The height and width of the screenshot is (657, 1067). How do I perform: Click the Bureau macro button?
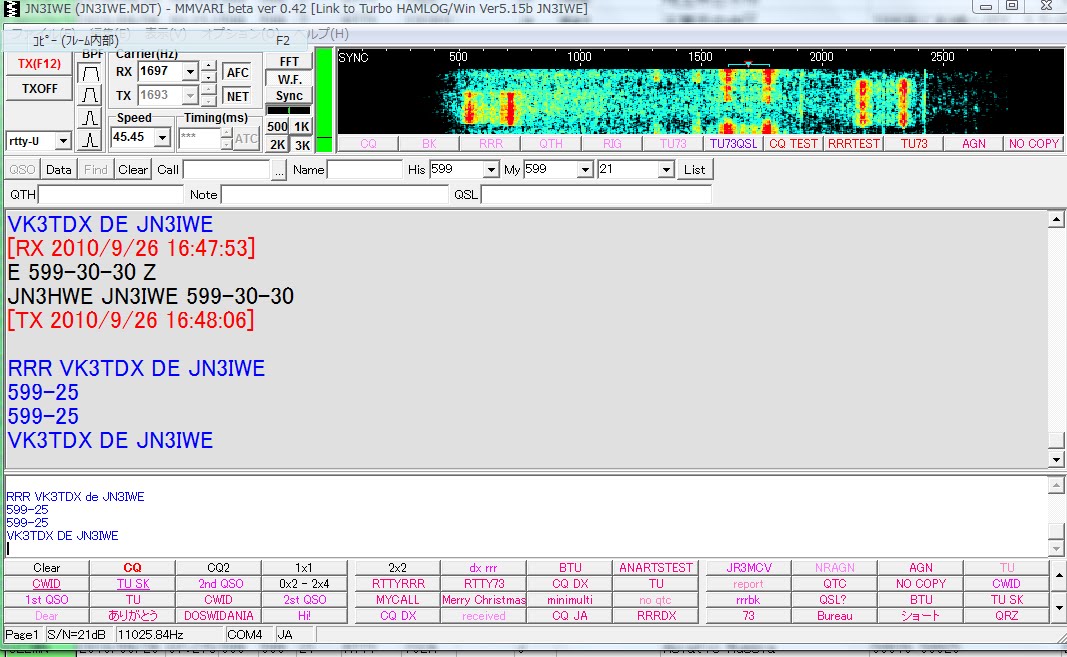[834, 615]
